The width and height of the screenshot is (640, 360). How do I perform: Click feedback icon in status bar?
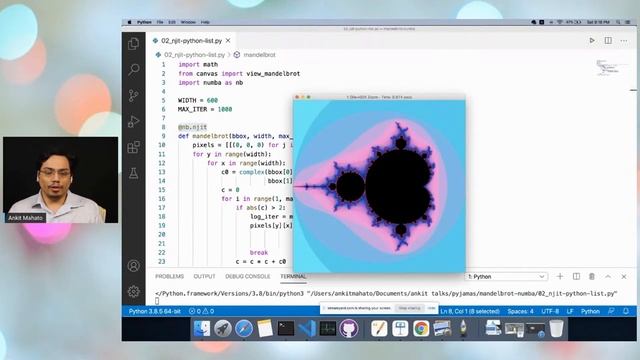611,311
